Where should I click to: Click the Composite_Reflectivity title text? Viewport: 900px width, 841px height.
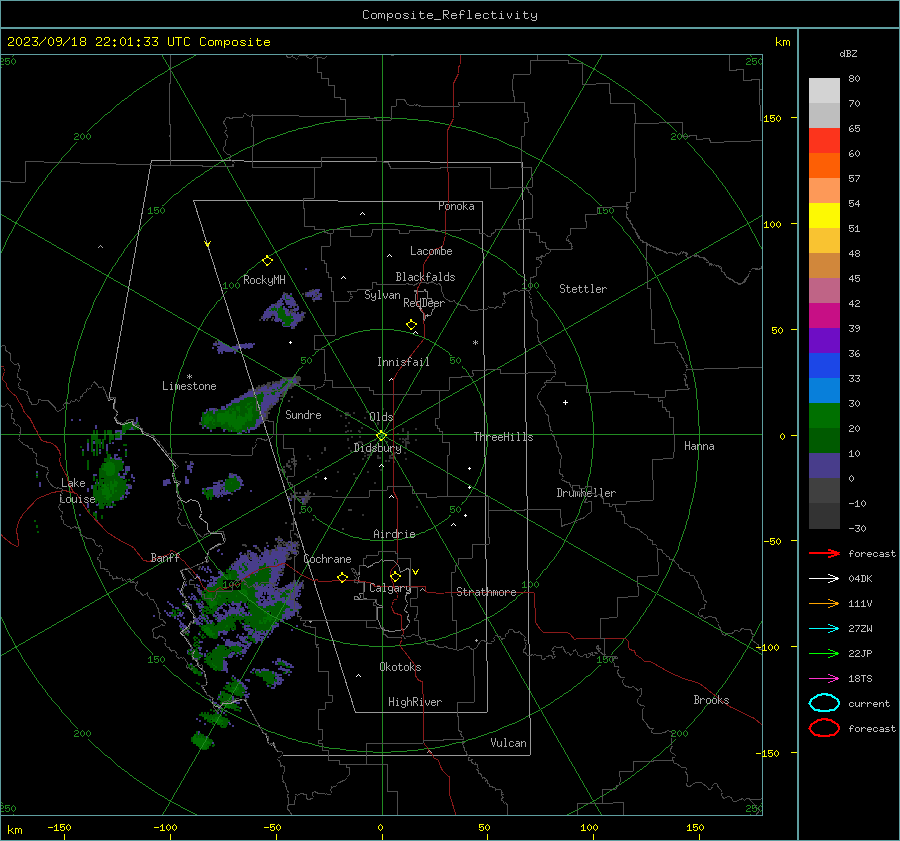coord(450,15)
